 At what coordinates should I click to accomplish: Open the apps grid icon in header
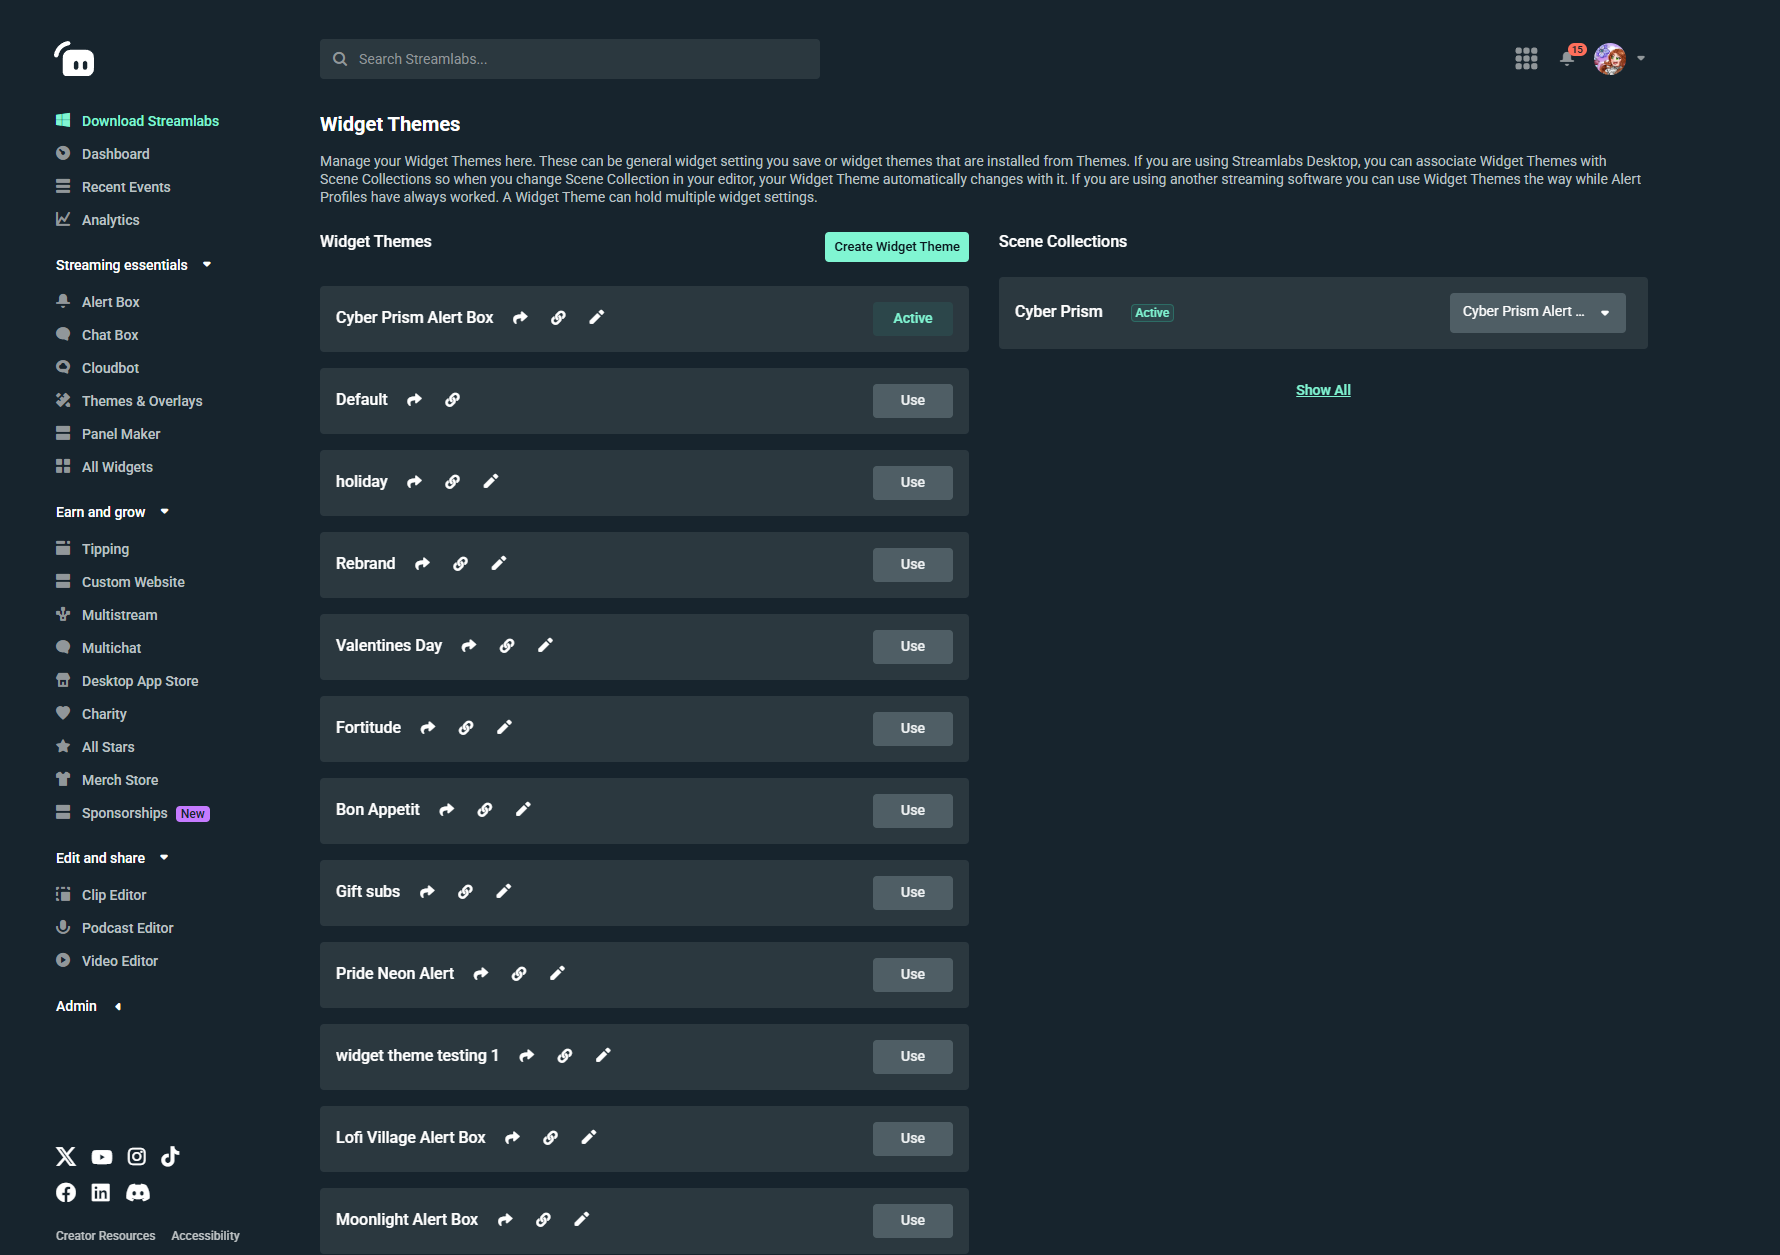[x=1526, y=59]
